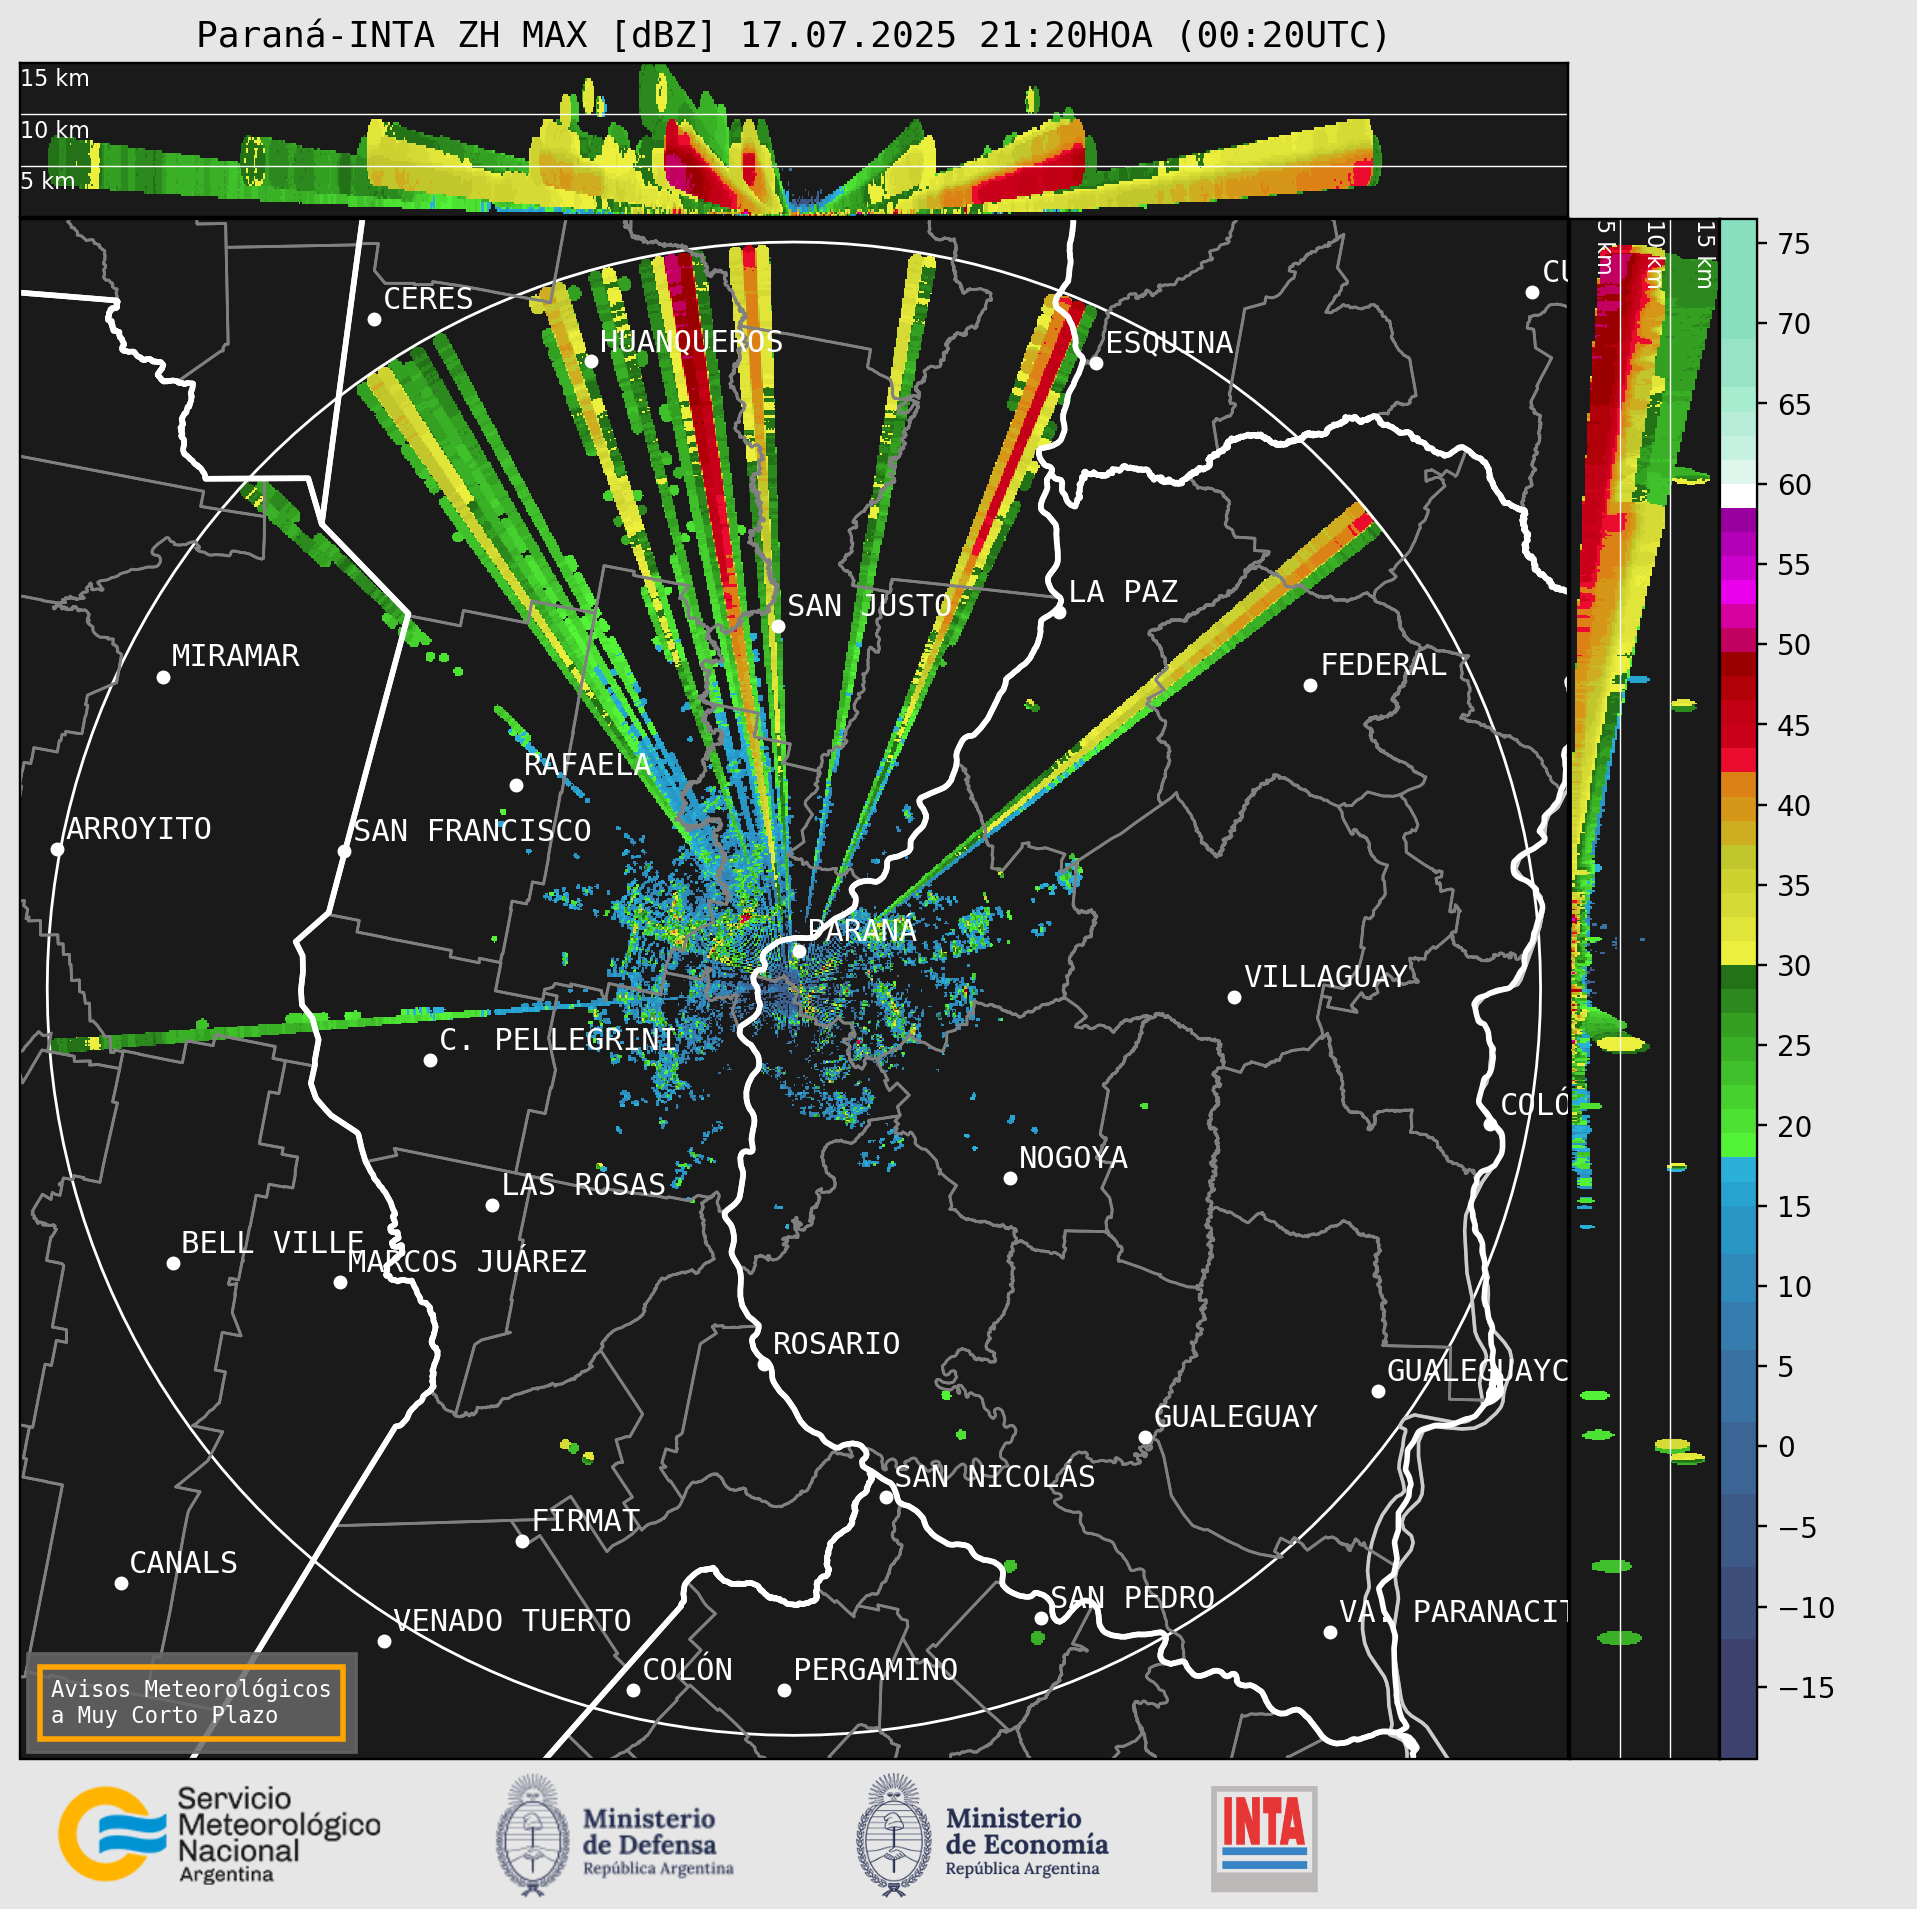Click the yellow 30 dBZ band on the scale
This screenshot has height=1909, width=1917.
(x=1738, y=953)
